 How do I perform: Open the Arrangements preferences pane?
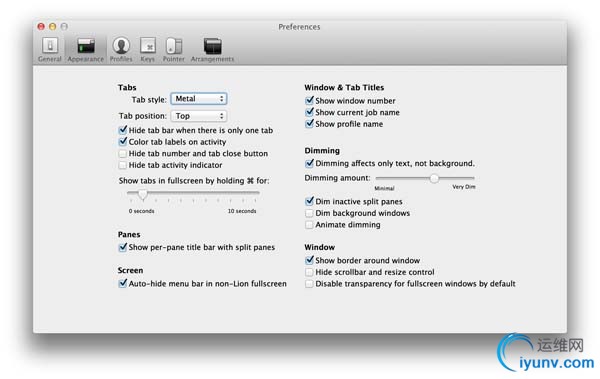click(212, 49)
